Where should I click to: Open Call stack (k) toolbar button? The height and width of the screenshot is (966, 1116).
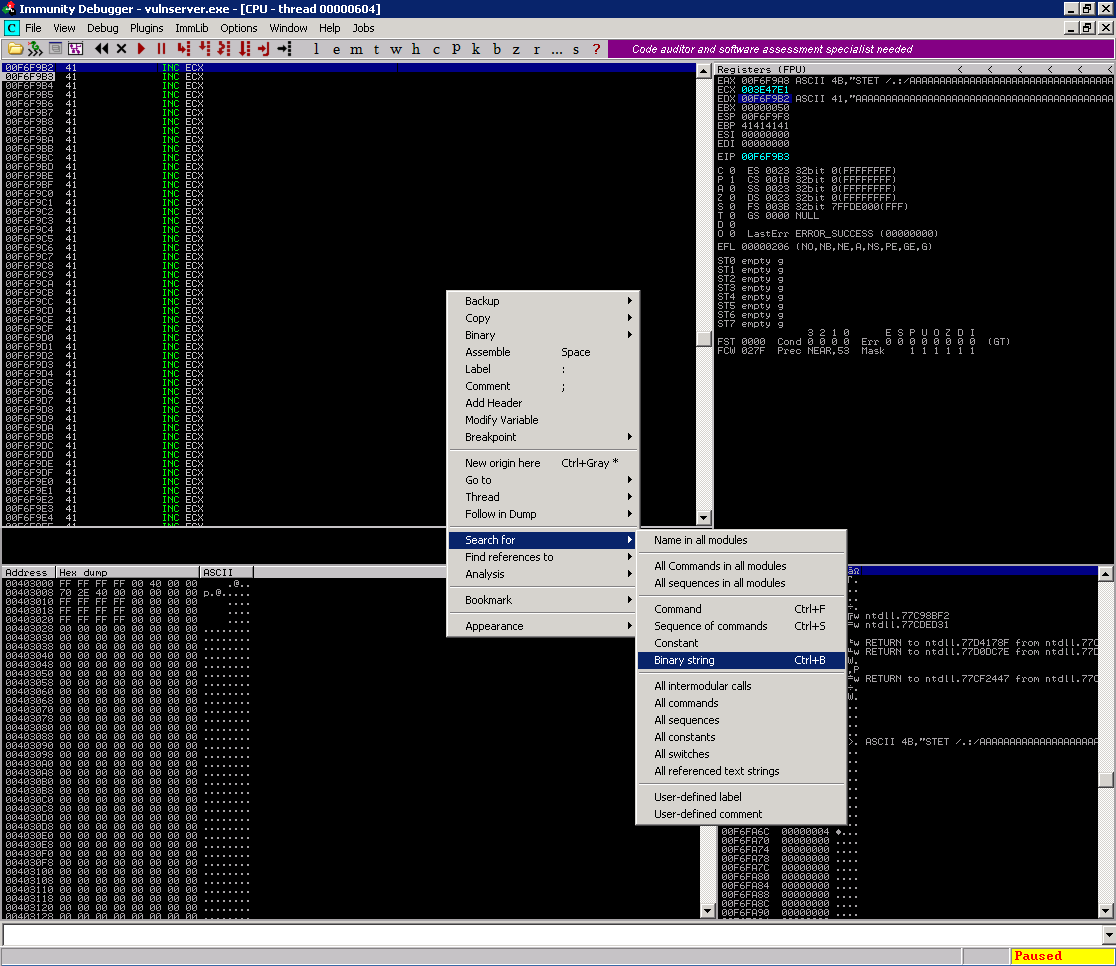(476, 49)
